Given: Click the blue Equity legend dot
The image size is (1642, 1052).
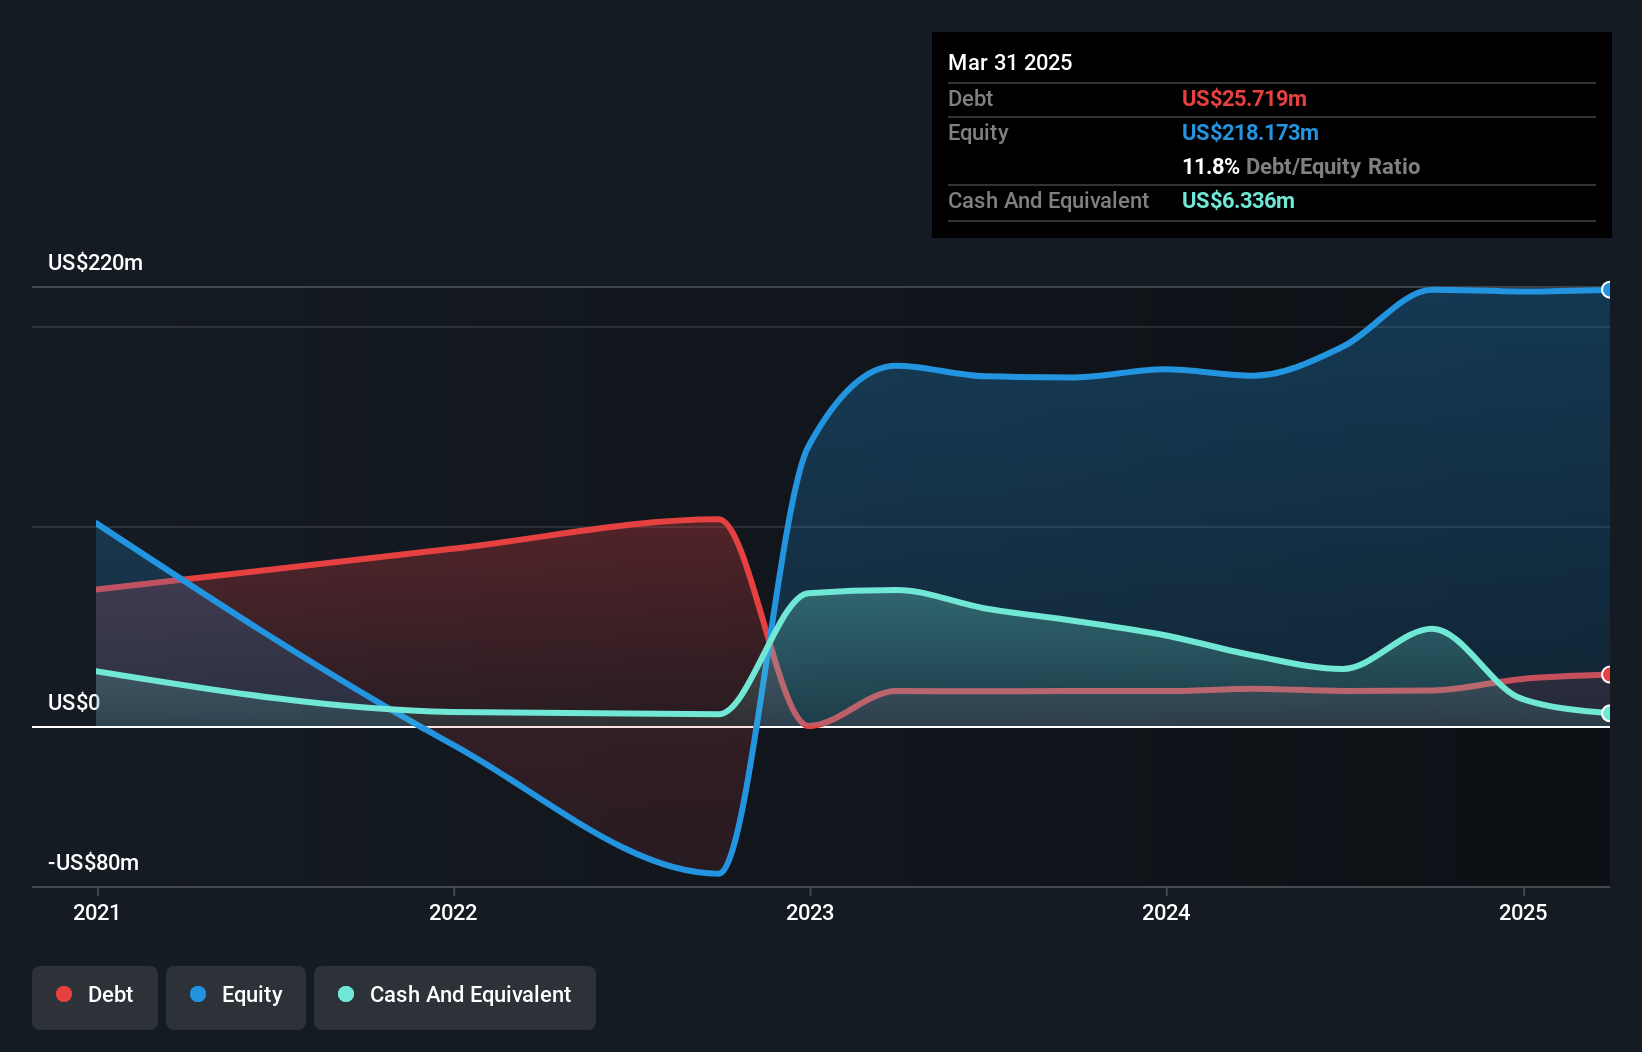Looking at the screenshot, I should (x=199, y=994).
